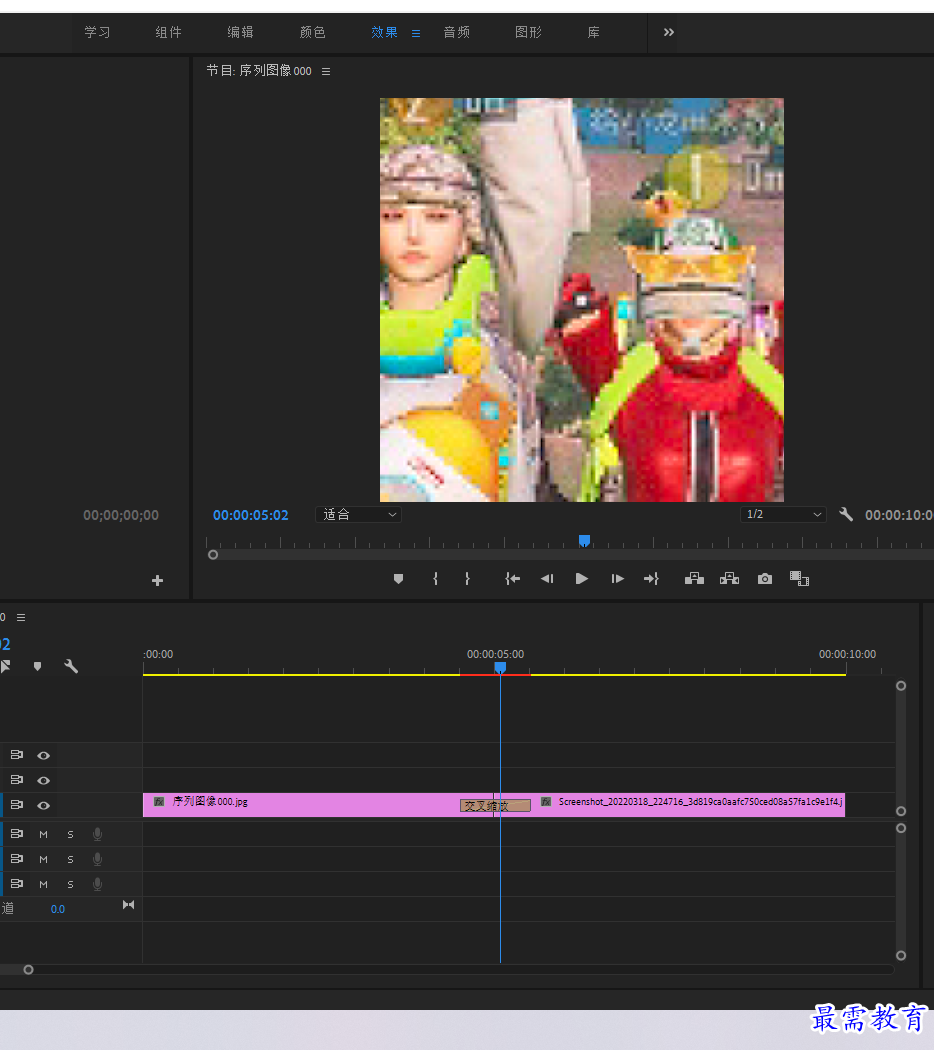Click the Program monitor playhead marker
The image size is (934, 1050).
585,540
